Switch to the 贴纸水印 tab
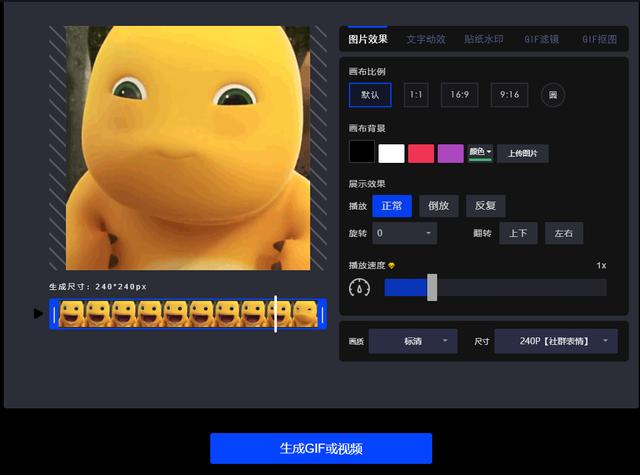Viewport: 640px width, 475px height. tap(484, 39)
